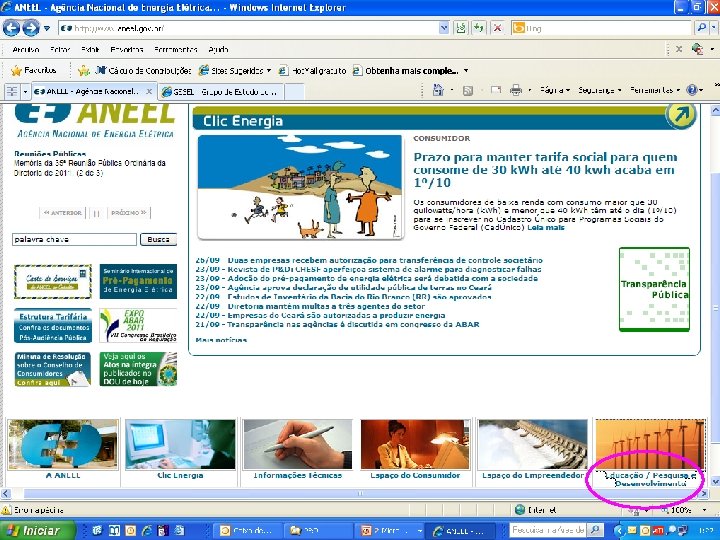Click the RSS Feeds icon in command bar
This screenshot has width=720, height=540.
467,91
